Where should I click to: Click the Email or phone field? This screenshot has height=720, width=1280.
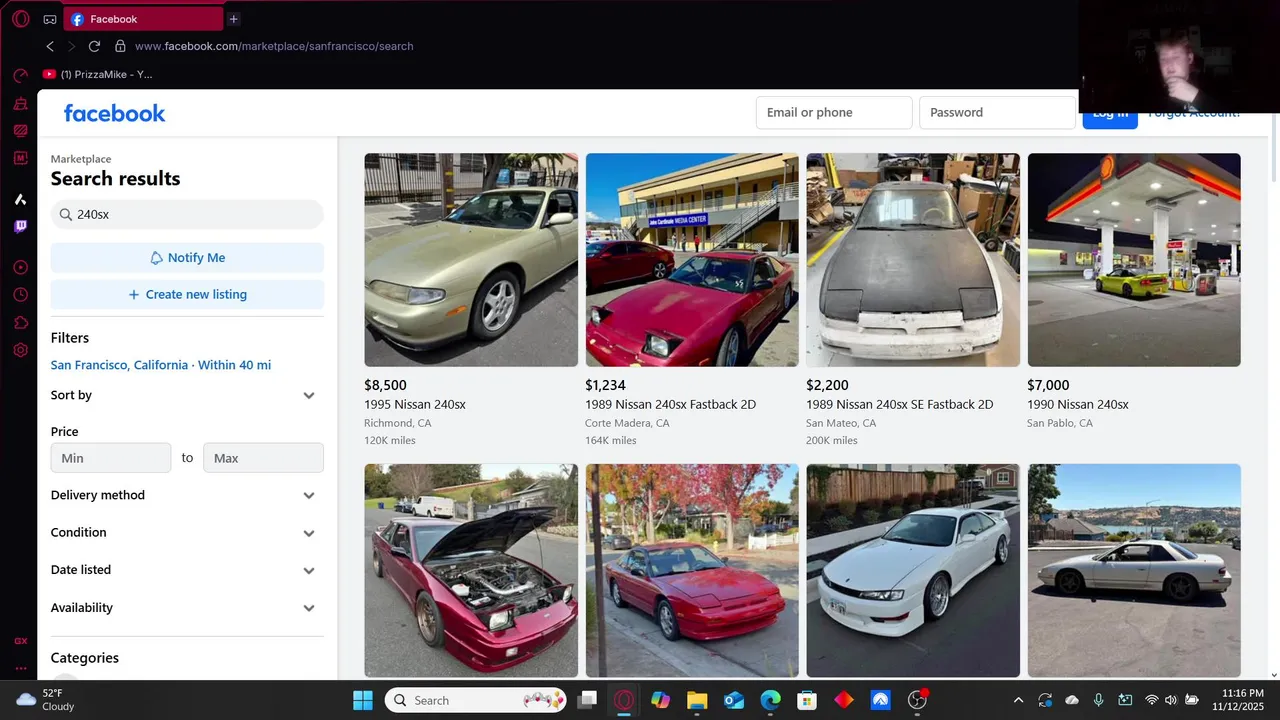[834, 113]
